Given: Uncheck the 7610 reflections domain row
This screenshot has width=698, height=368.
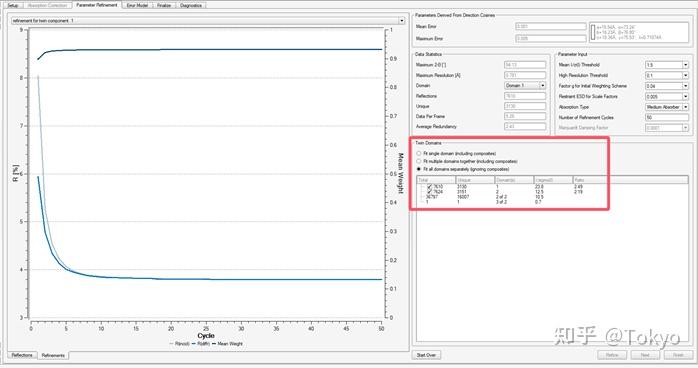Looking at the screenshot, I should (x=430, y=187).
